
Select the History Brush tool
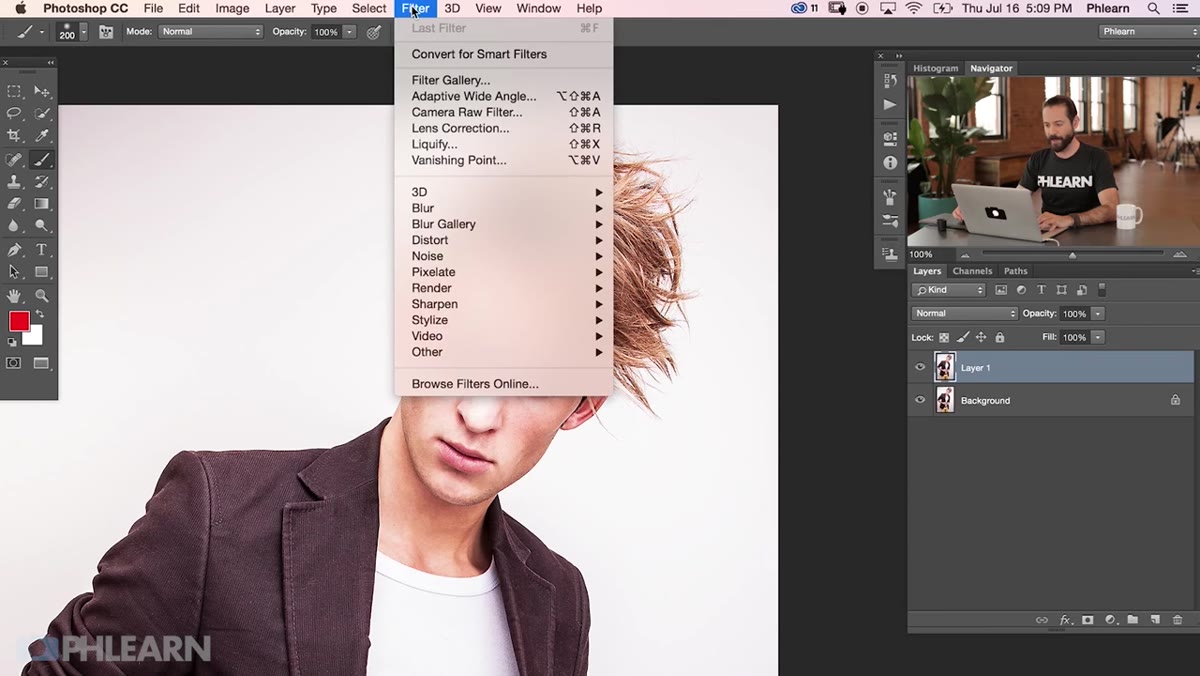(x=42, y=182)
